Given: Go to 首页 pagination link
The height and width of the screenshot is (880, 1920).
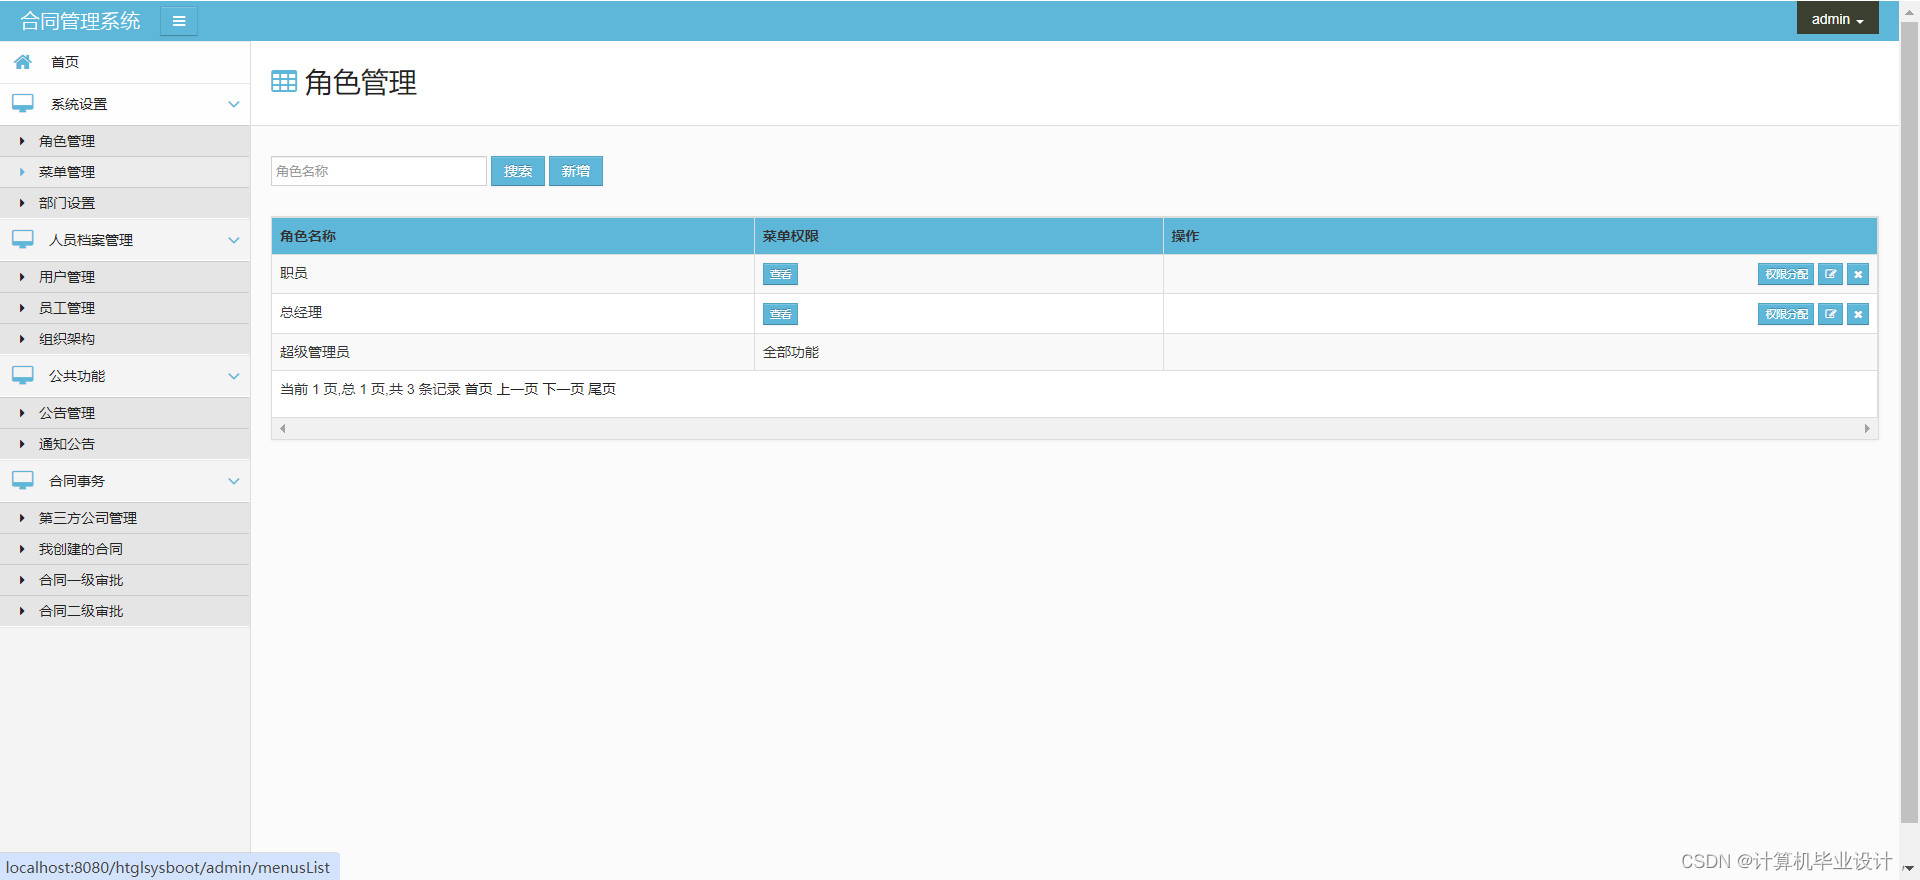Looking at the screenshot, I should [479, 389].
